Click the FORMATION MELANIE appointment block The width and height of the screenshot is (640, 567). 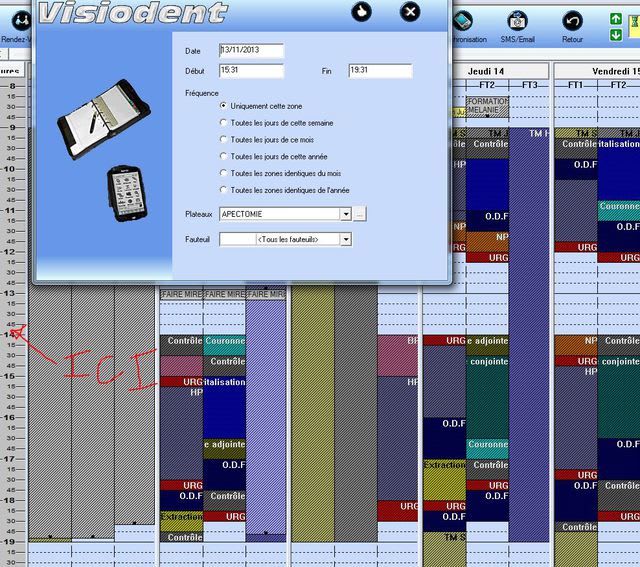[487, 106]
